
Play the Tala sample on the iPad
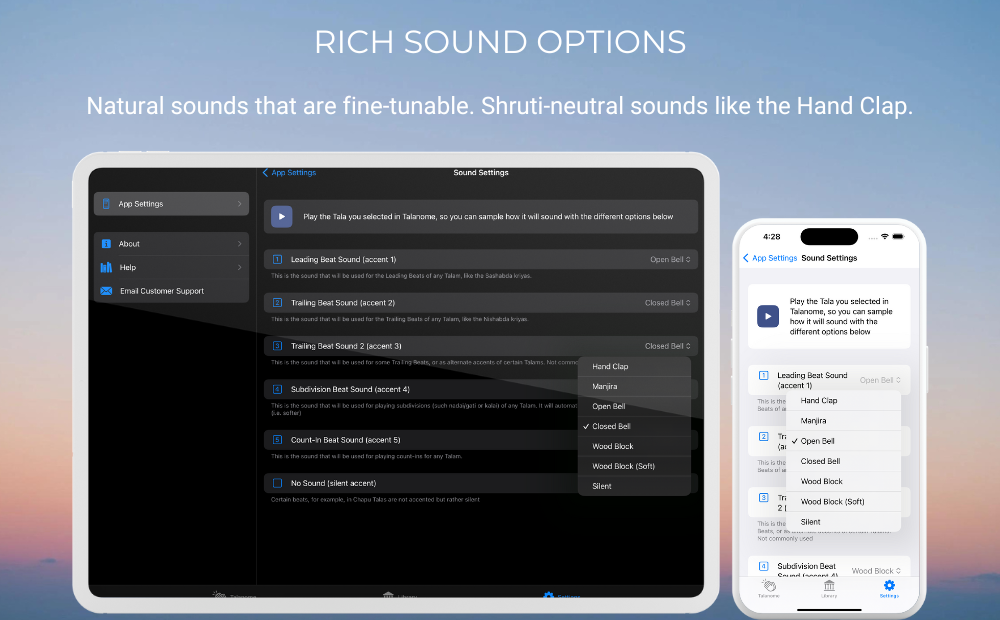[x=282, y=216]
